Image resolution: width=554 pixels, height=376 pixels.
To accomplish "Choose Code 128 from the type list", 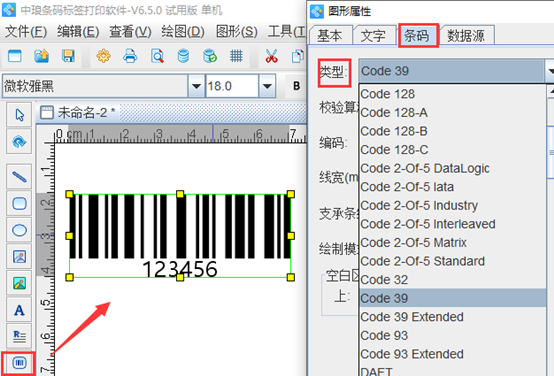I will 452,94.
